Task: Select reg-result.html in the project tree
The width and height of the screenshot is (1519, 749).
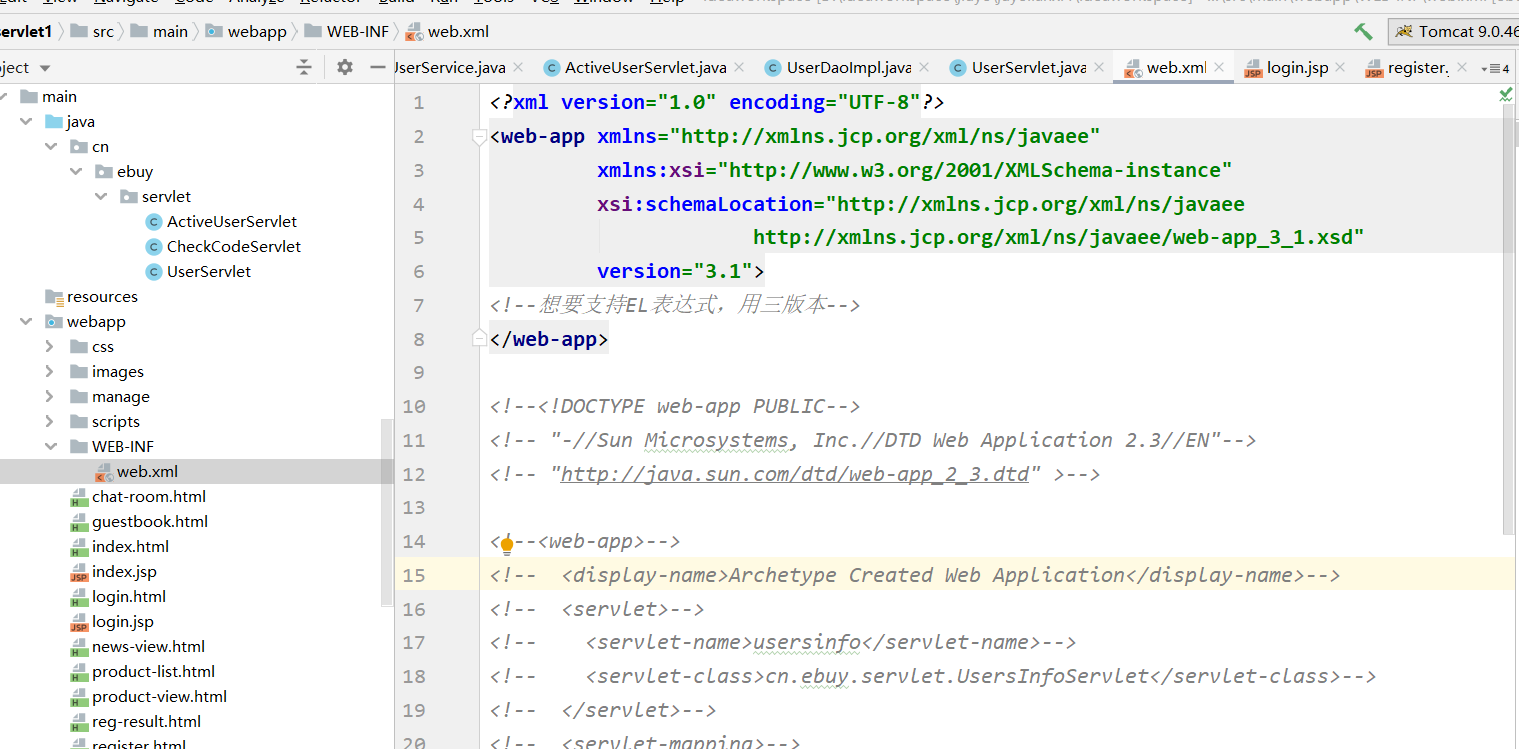Action: (147, 722)
